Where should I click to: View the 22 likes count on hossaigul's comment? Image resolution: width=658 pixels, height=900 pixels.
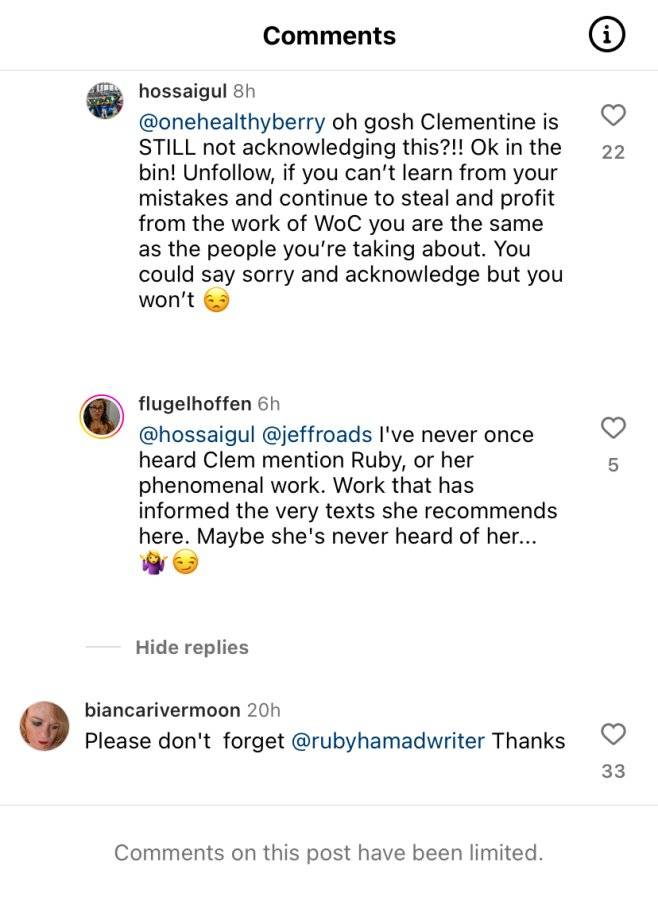click(613, 152)
